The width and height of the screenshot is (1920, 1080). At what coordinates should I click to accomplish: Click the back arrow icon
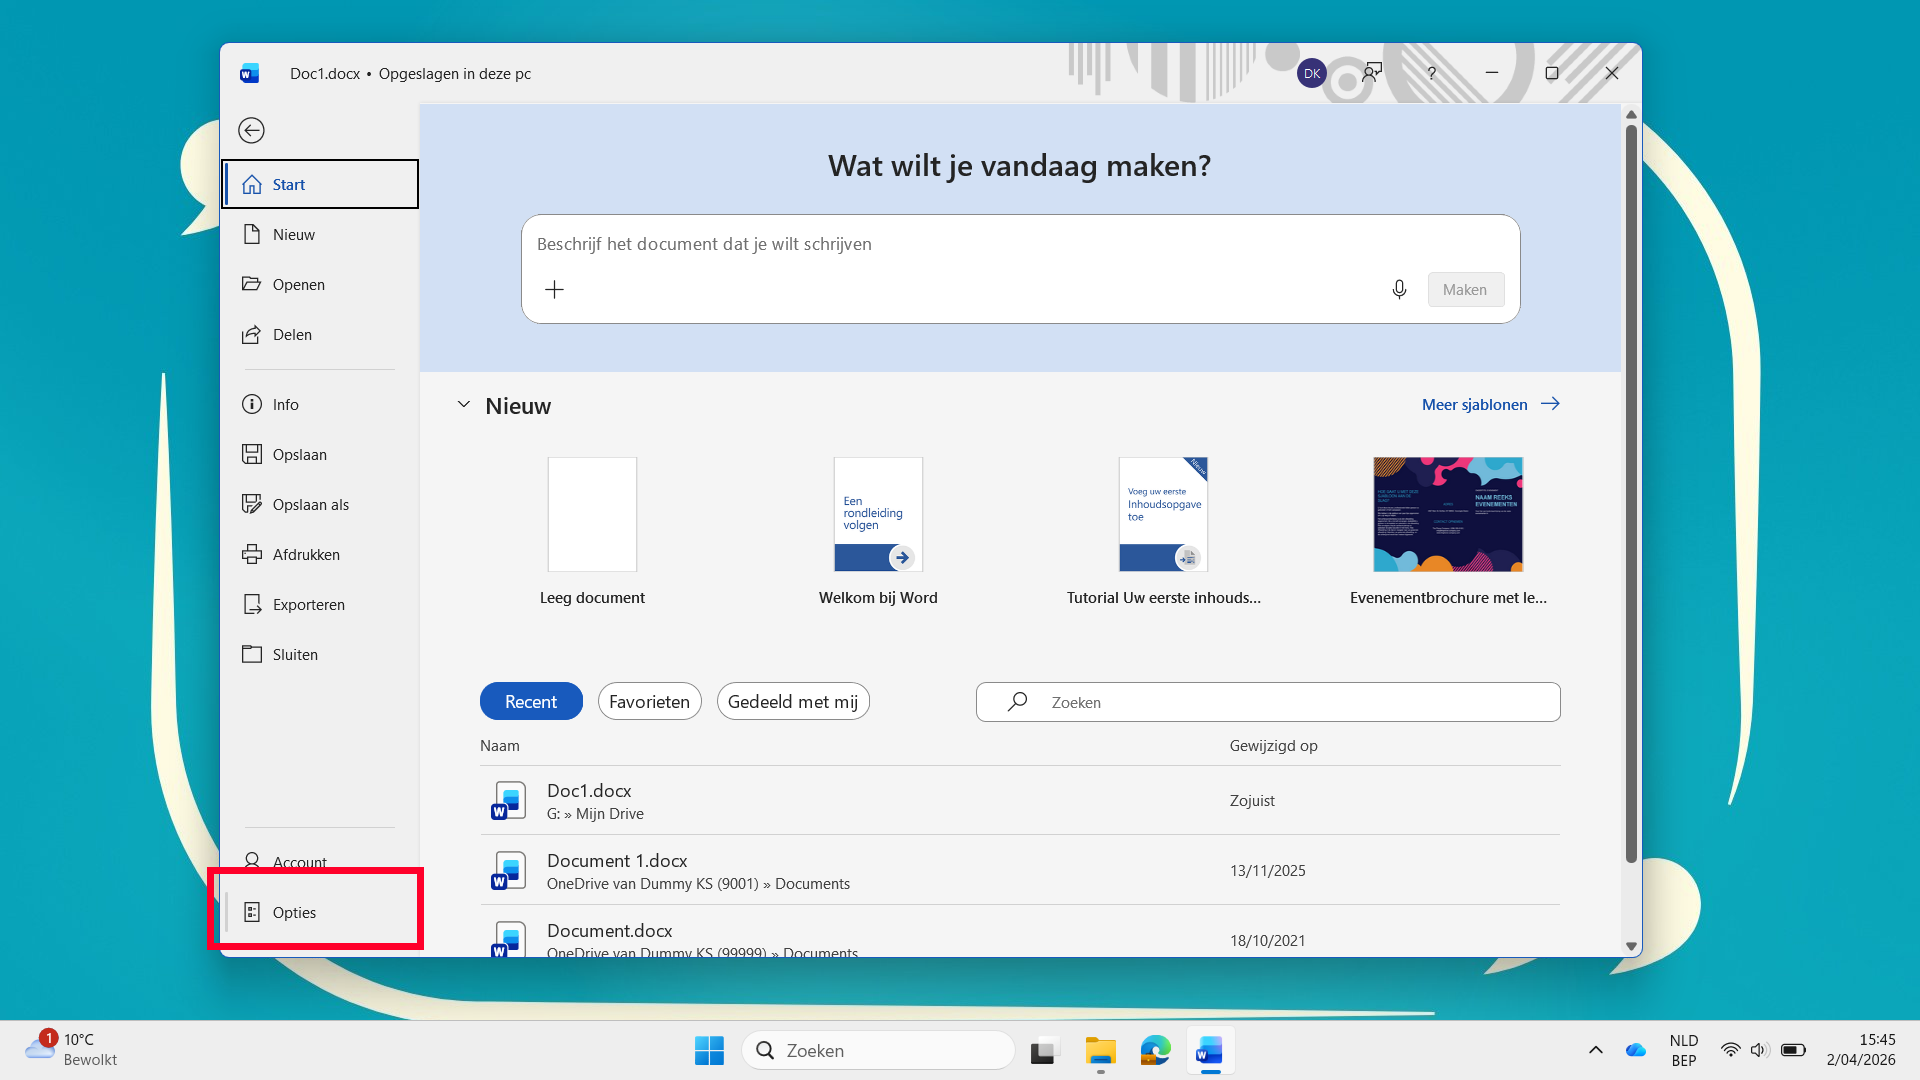(x=251, y=131)
